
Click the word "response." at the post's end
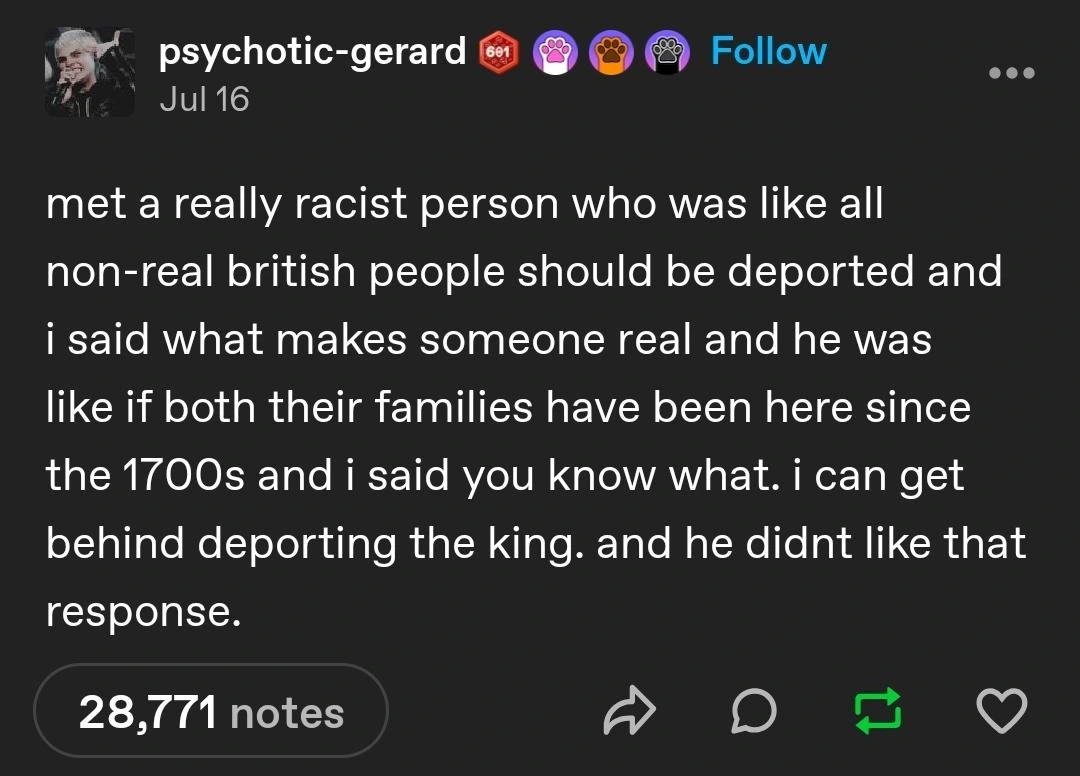[143, 611]
